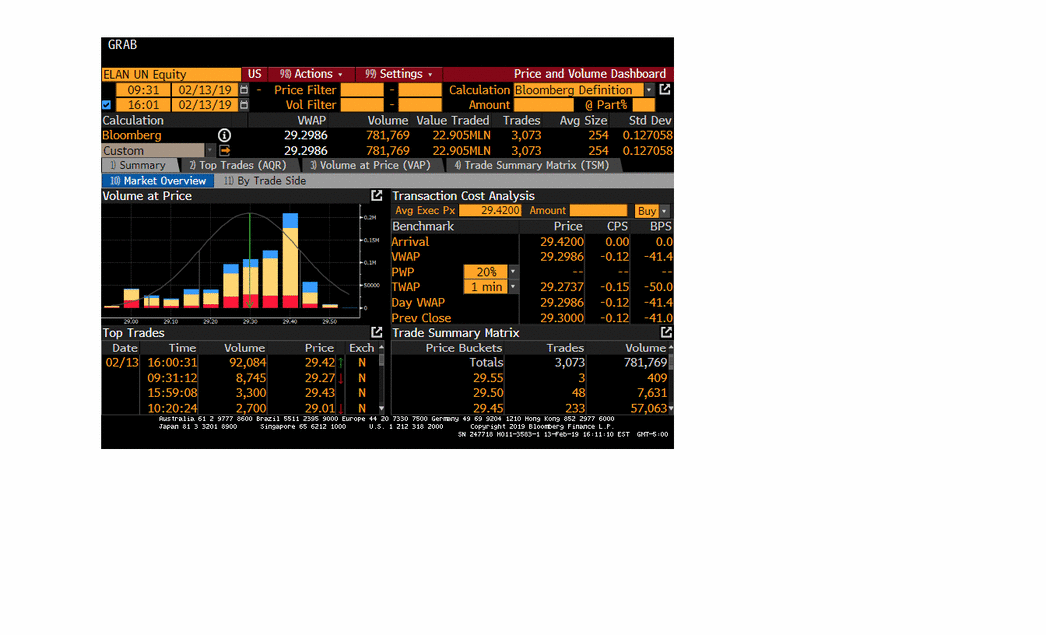Click the Top Trades table scrollbar
The image size is (1046, 635).
tap(381, 378)
